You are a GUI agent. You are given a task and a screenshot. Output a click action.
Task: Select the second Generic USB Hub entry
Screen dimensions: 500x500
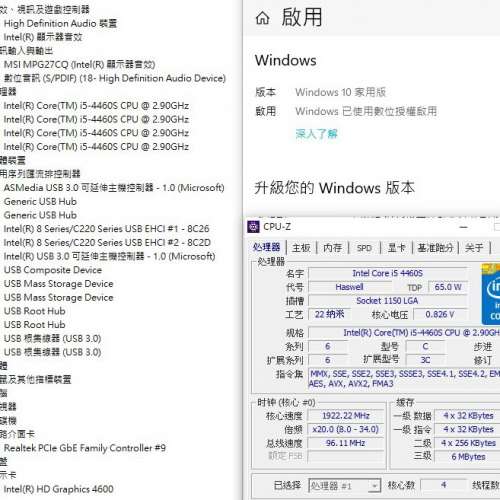click(40, 215)
